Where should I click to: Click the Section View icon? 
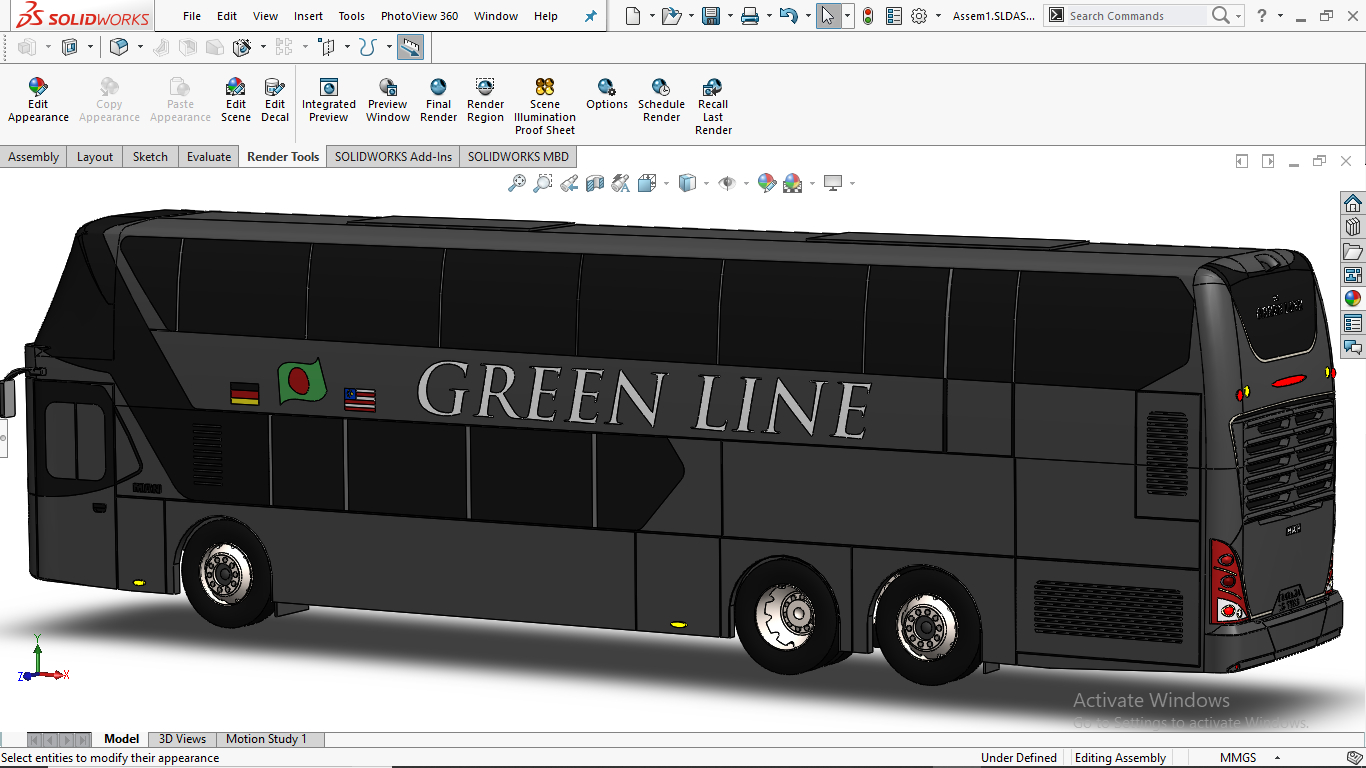(x=595, y=183)
